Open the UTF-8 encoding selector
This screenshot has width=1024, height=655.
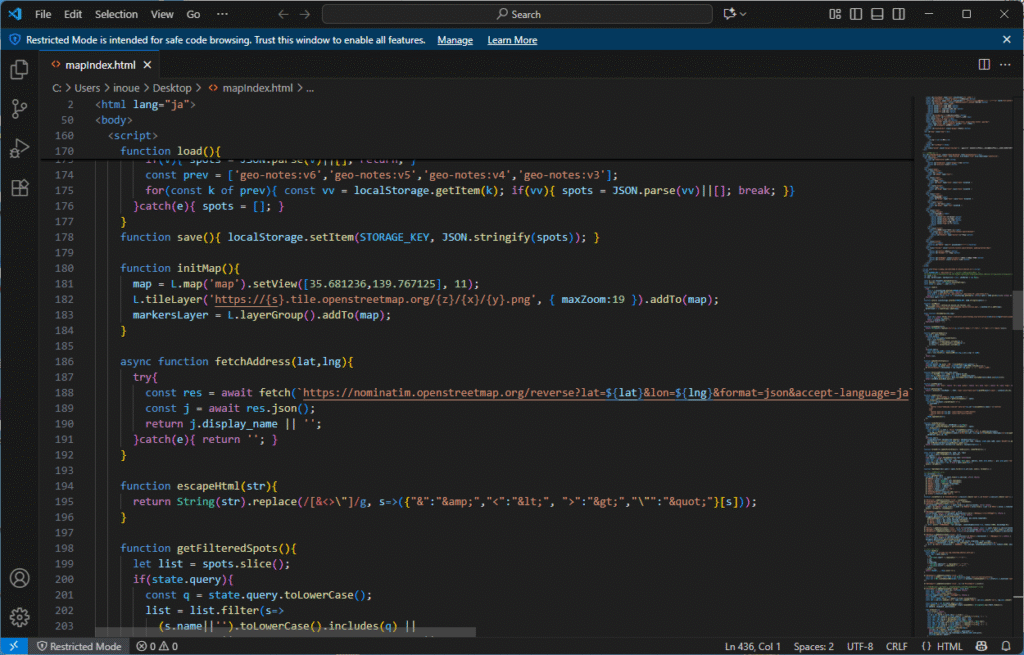tap(860, 647)
